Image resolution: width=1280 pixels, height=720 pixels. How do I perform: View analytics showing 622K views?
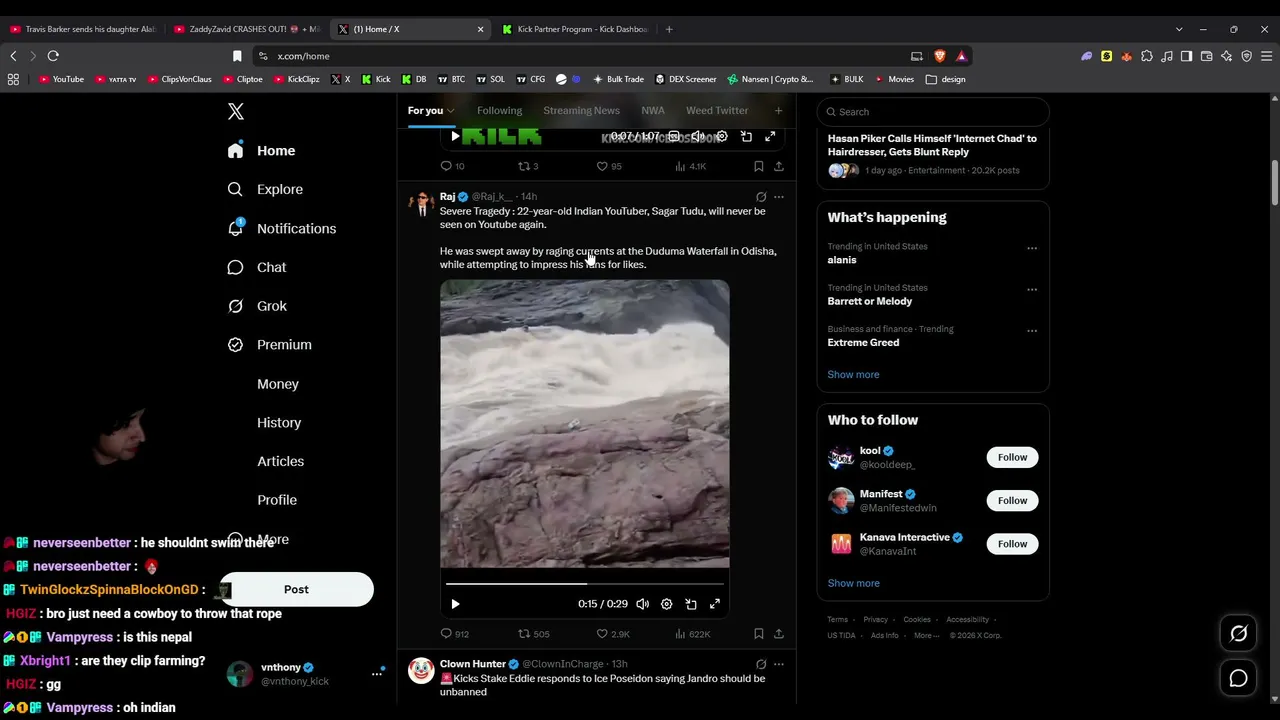click(x=693, y=634)
